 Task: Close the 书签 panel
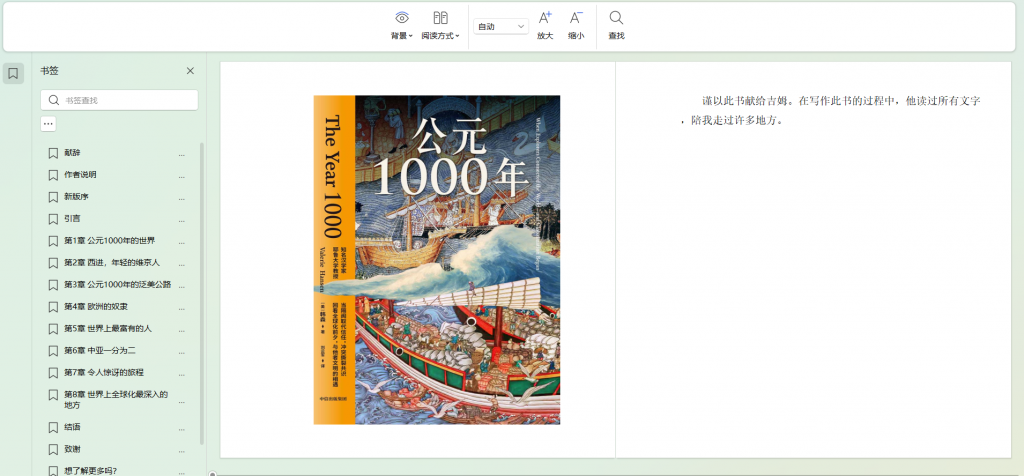click(190, 71)
